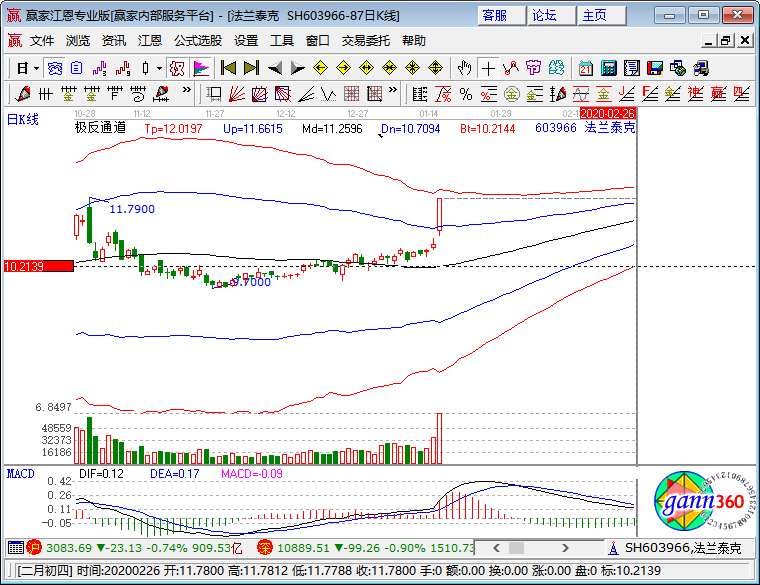Click the network globe computers icon
760x585 pixels.
[678, 68]
